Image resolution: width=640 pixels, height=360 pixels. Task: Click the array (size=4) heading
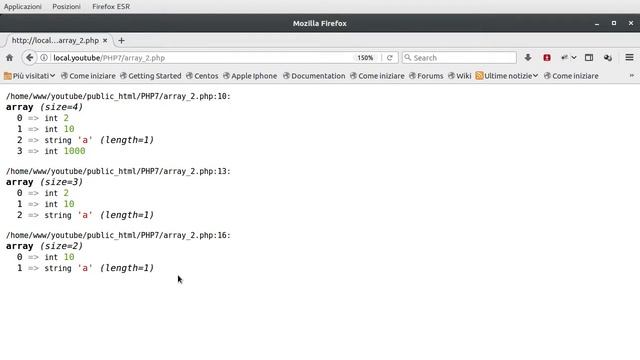tap(44, 107)
